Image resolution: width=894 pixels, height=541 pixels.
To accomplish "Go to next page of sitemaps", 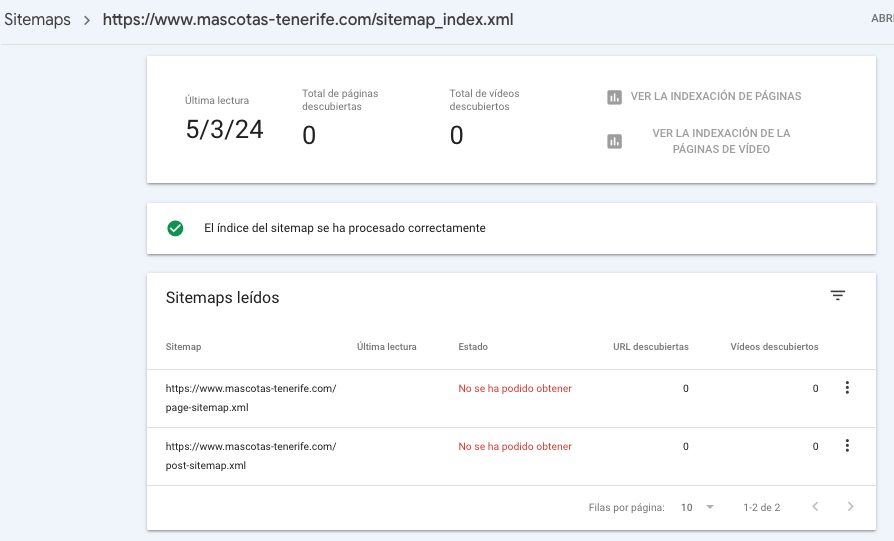I will point(850,507).
